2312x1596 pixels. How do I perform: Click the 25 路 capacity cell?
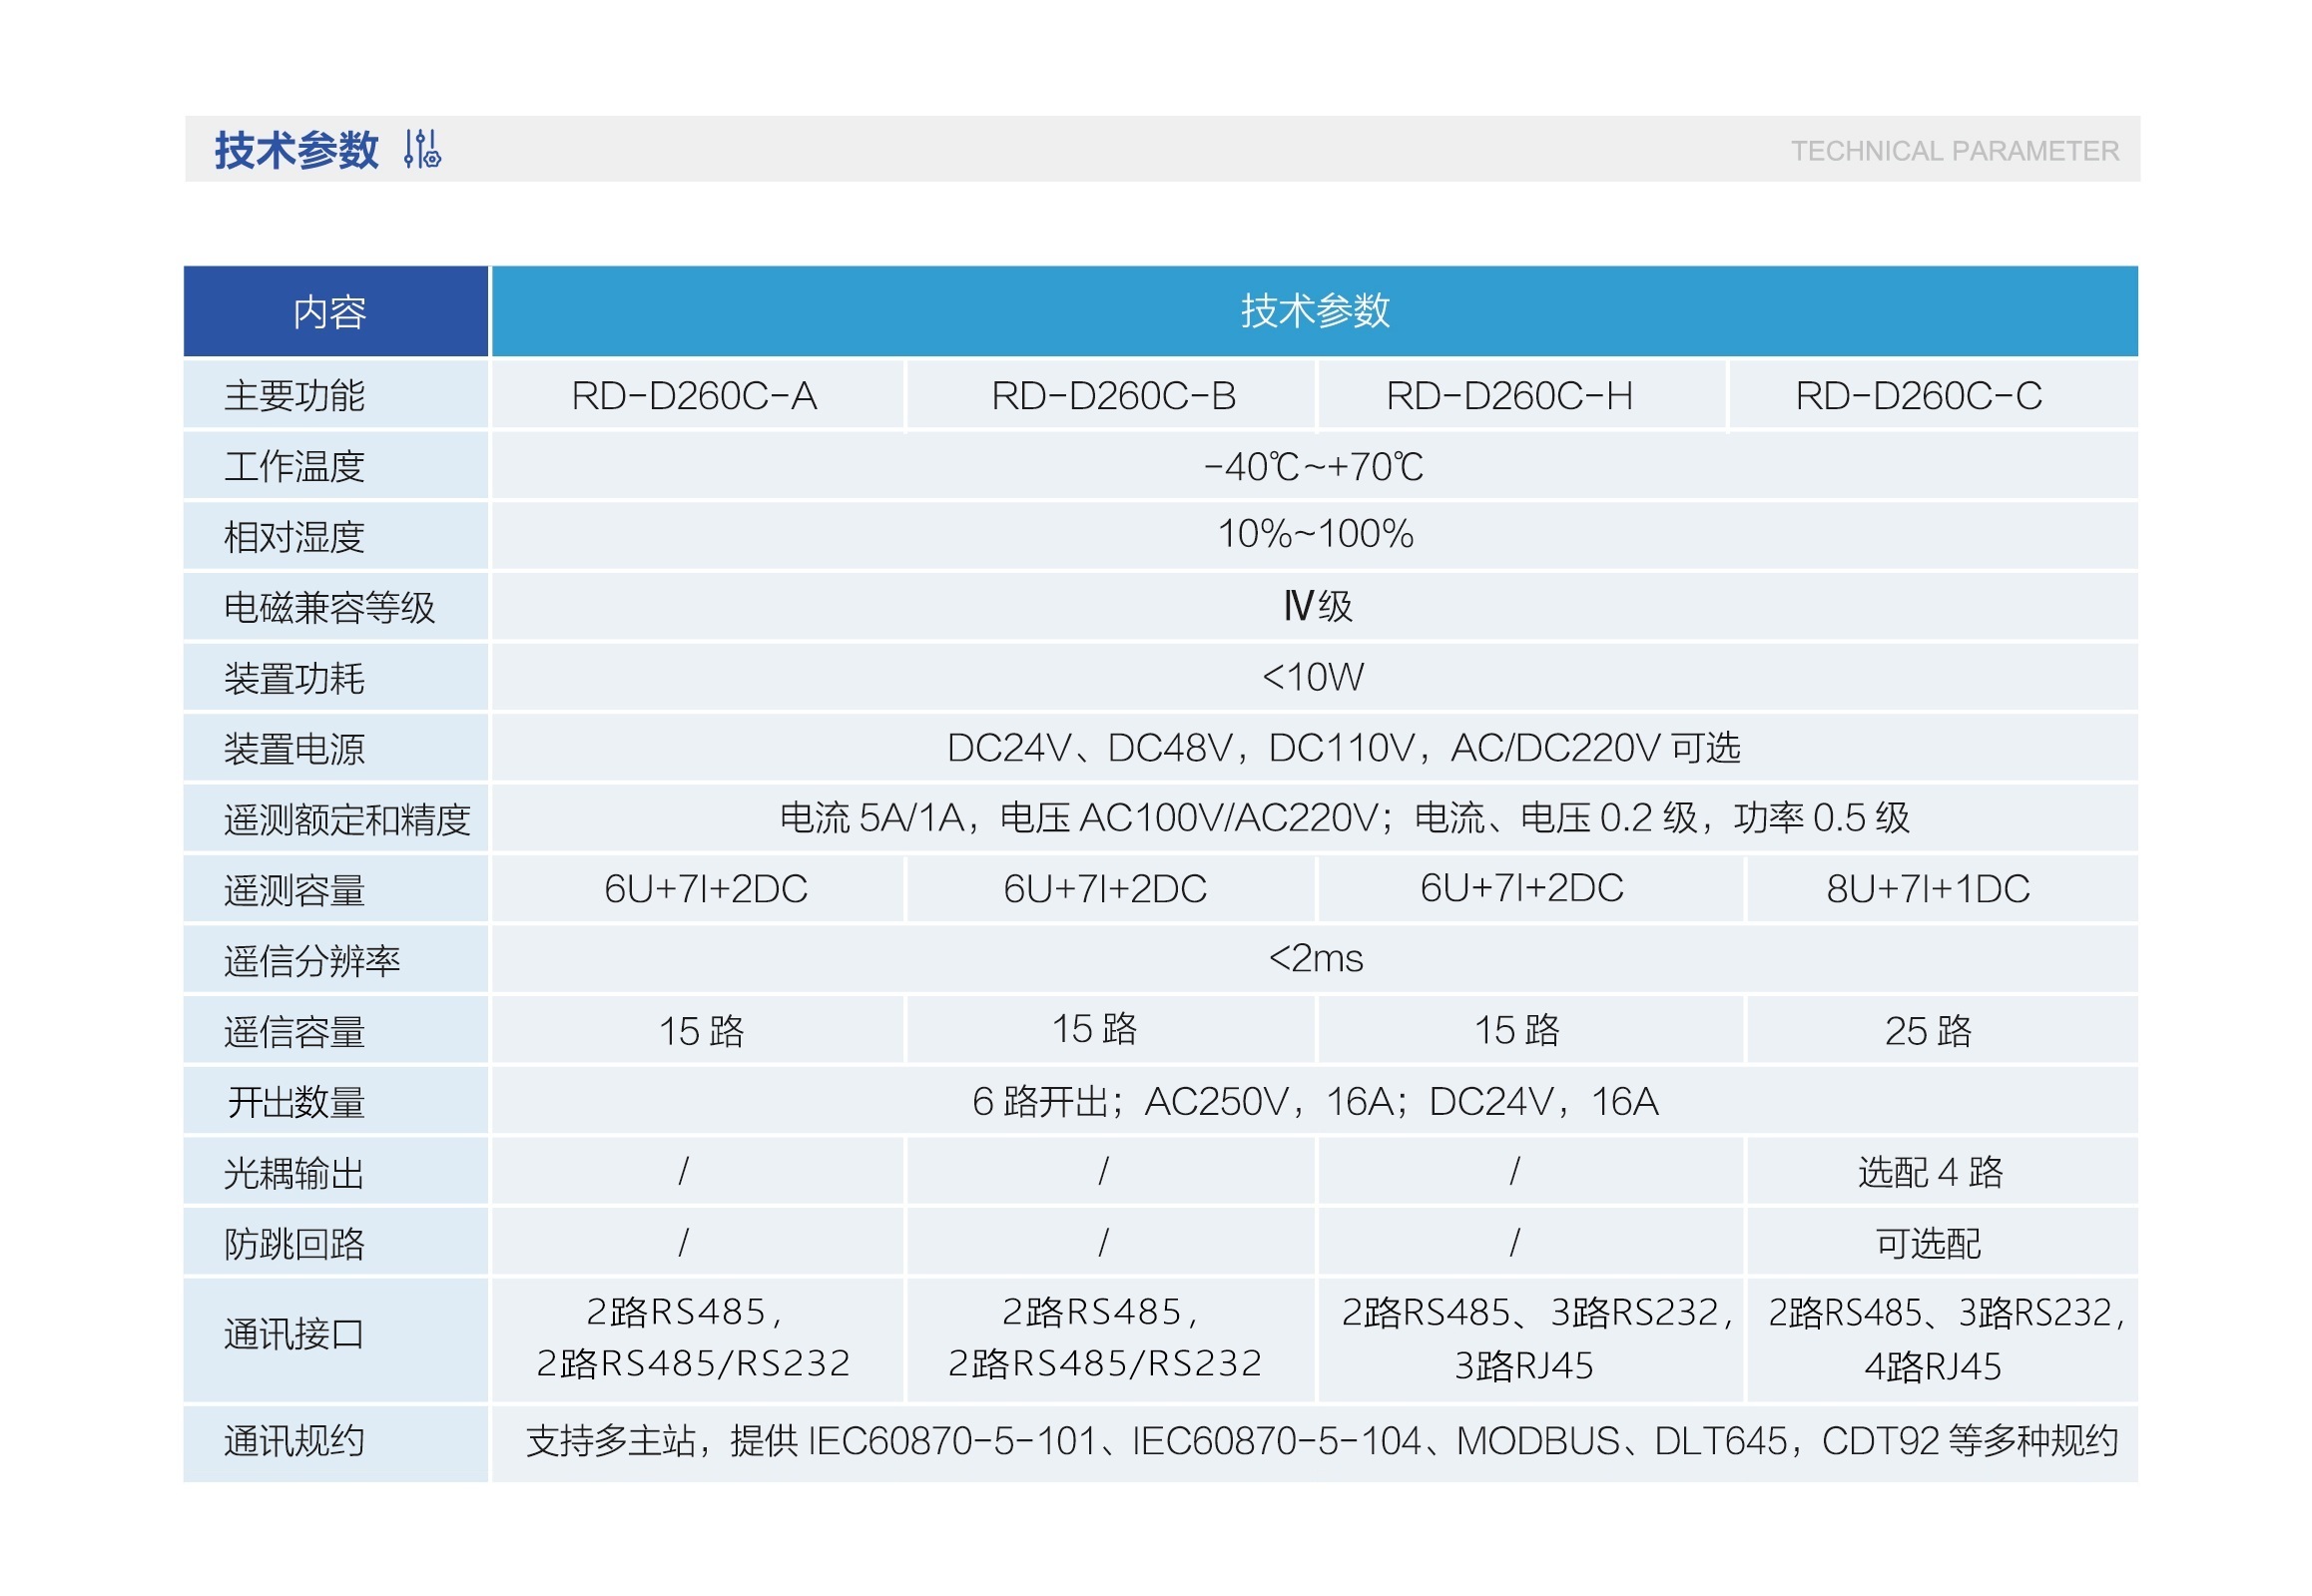pyautogui.click(x=1927, y=1031)
